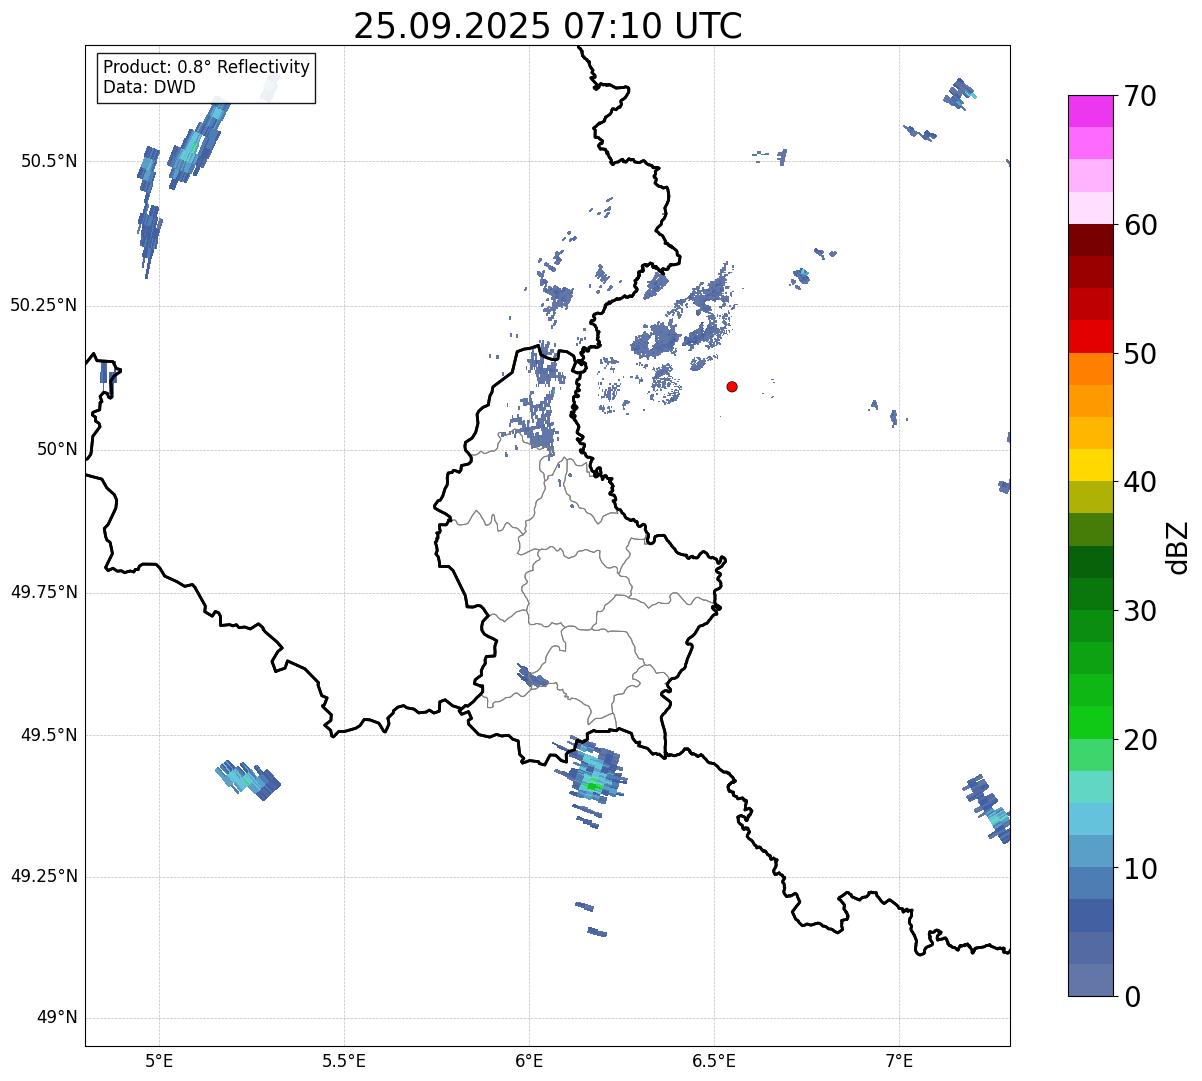Click the longitude label 5°E
The image size is (1202, 1081).
(160, 1060)
